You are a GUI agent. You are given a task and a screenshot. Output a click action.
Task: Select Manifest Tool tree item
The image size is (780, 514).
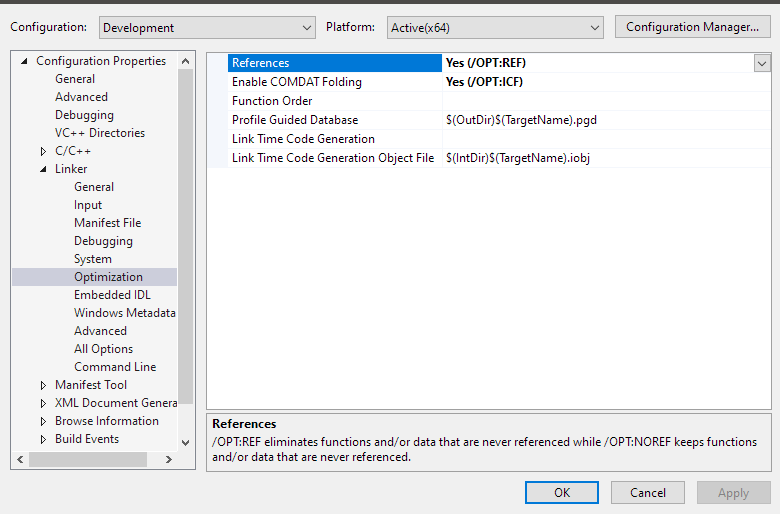click(91, 385)
